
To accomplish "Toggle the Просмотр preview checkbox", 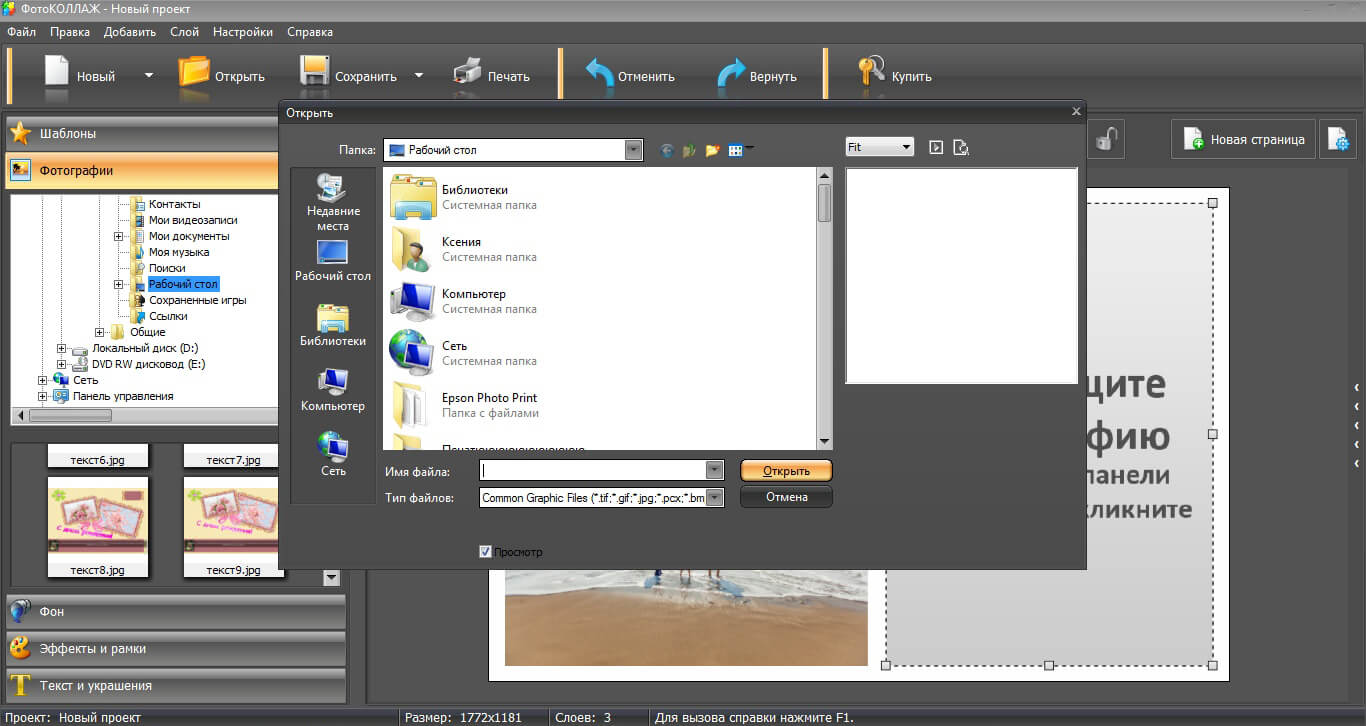I will (x=486, y=551).
